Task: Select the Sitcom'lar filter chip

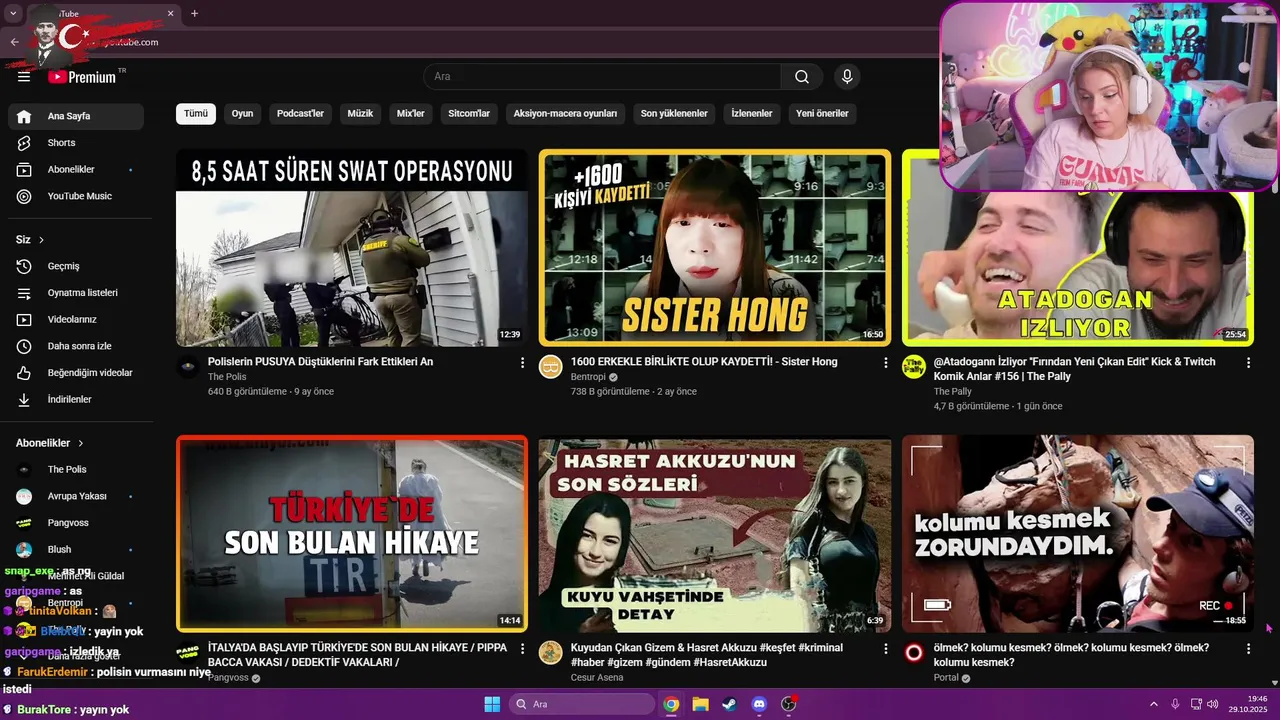Action: point(469,113)
